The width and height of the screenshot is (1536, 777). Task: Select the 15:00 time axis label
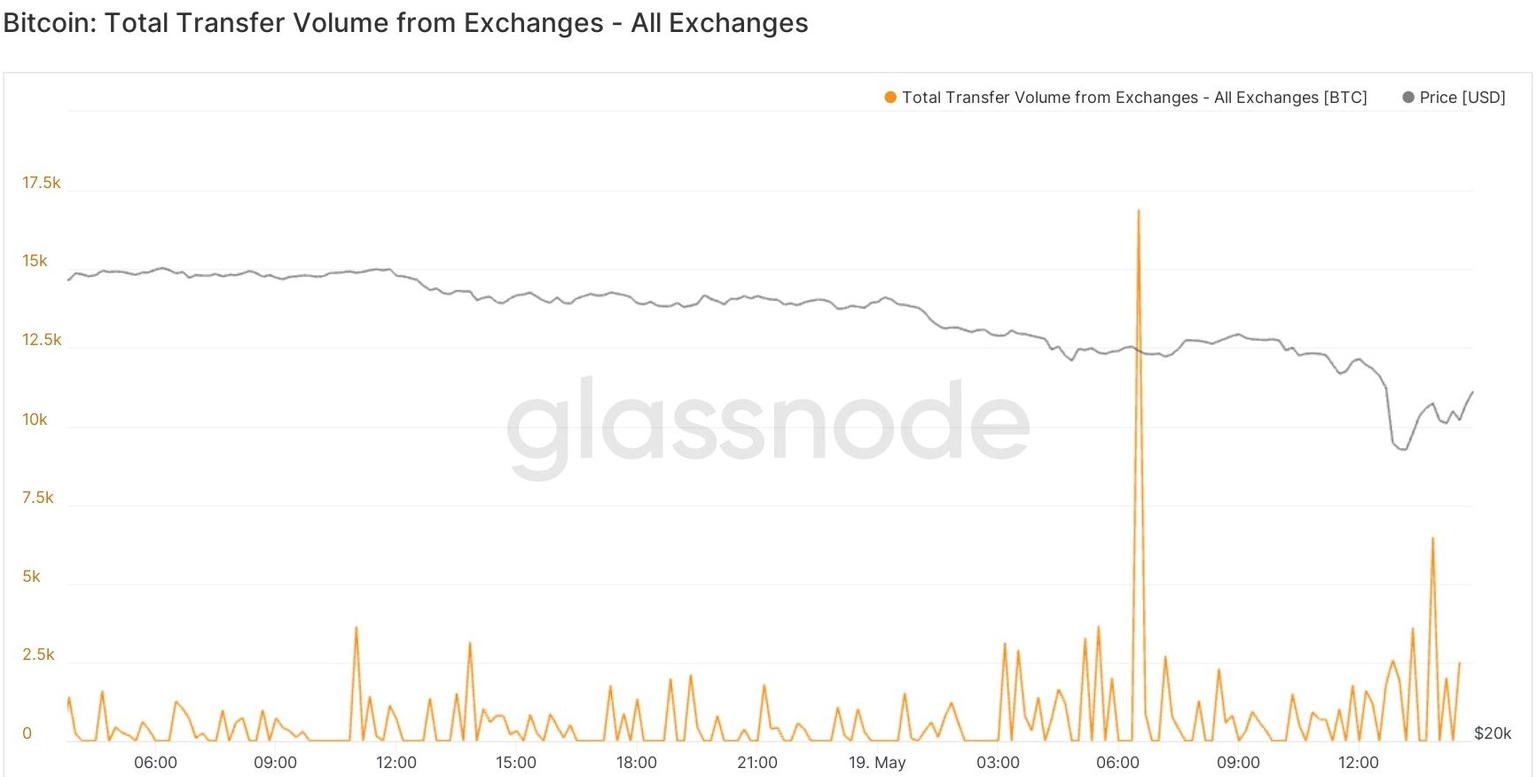coord(516,762)
